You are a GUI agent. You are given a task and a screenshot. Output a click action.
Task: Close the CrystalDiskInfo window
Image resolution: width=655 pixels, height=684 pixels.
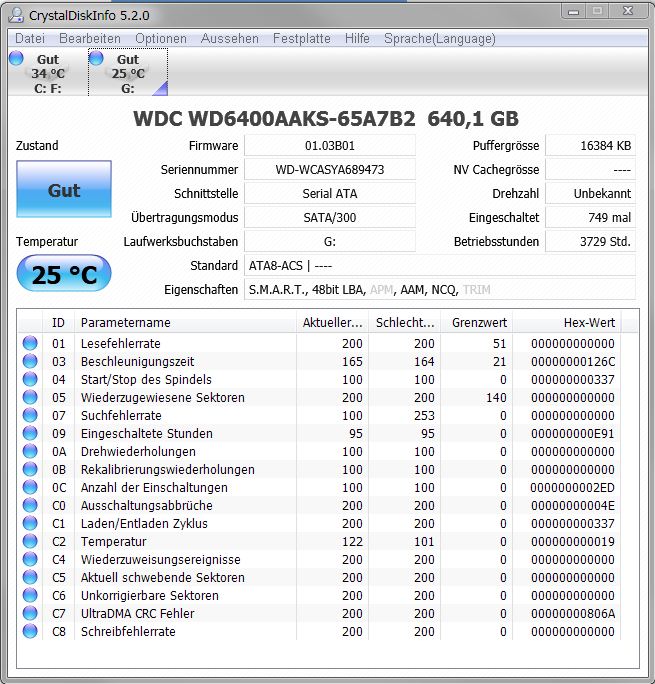click(628, 11)
